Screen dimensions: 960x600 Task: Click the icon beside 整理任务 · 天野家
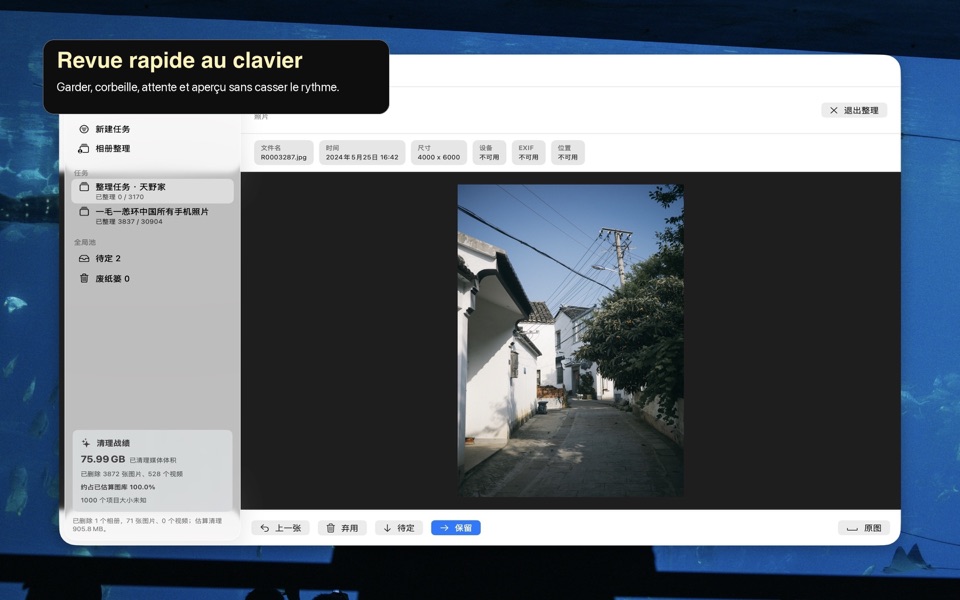[x=84, y=187]
